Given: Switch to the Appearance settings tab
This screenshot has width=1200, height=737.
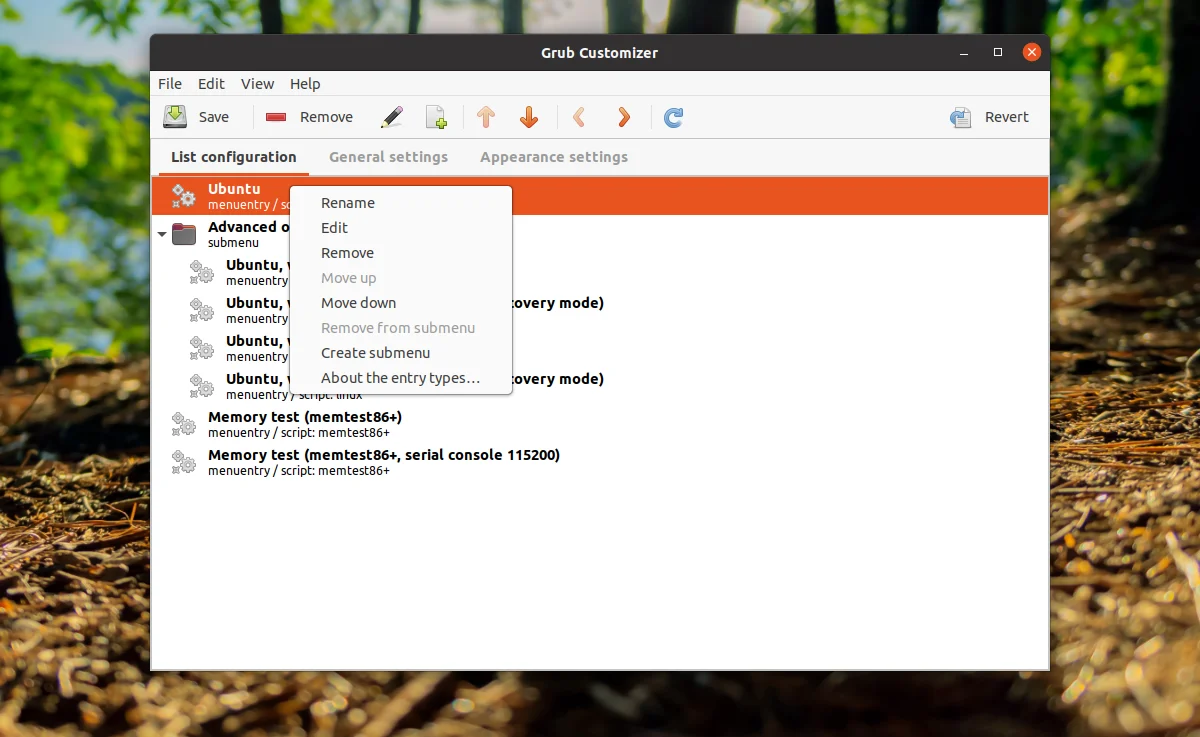Looking at the screenshot, I should [x=554, y=157].
